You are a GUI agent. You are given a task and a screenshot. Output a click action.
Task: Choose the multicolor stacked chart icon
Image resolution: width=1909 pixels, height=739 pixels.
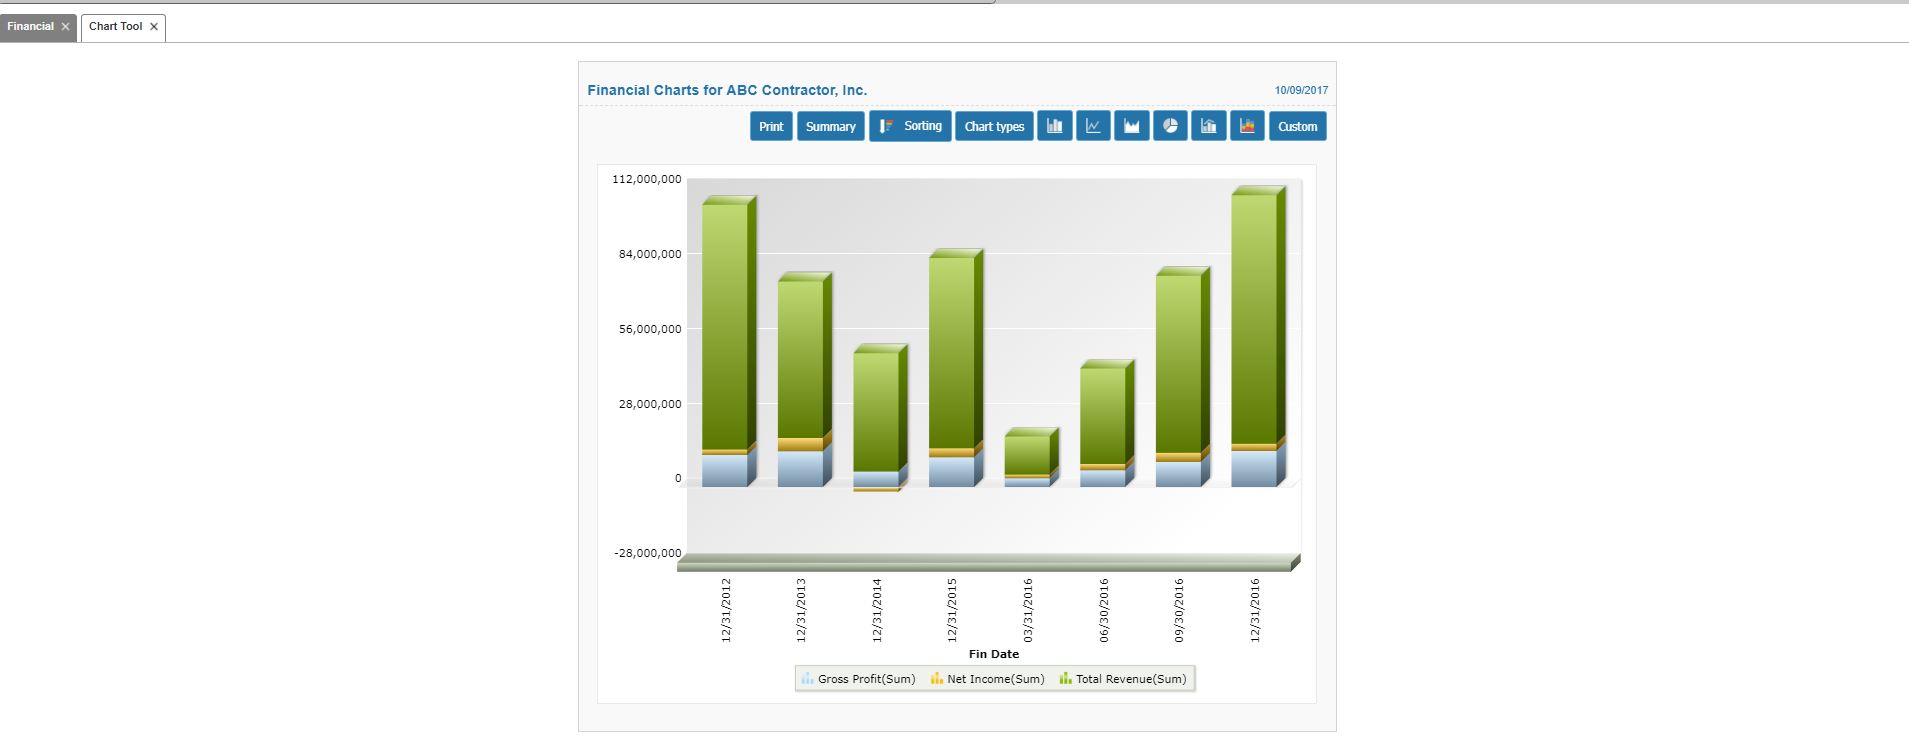[1247, 126]
